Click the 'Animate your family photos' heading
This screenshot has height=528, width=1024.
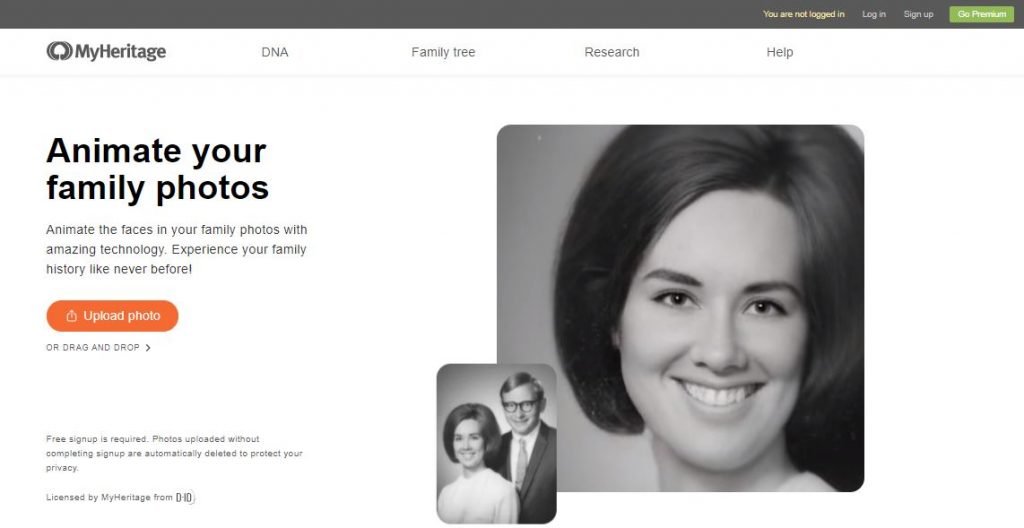157,169
